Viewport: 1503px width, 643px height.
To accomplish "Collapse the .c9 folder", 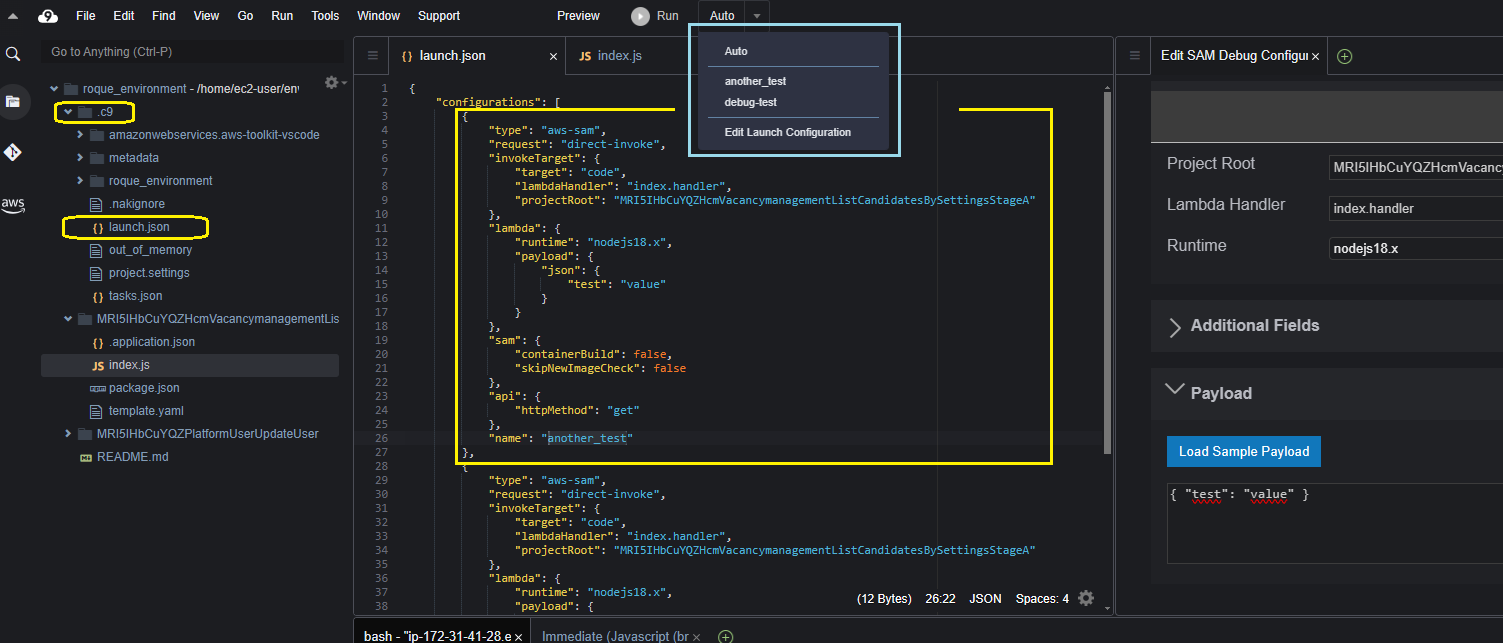I will [x=68, y=112].
